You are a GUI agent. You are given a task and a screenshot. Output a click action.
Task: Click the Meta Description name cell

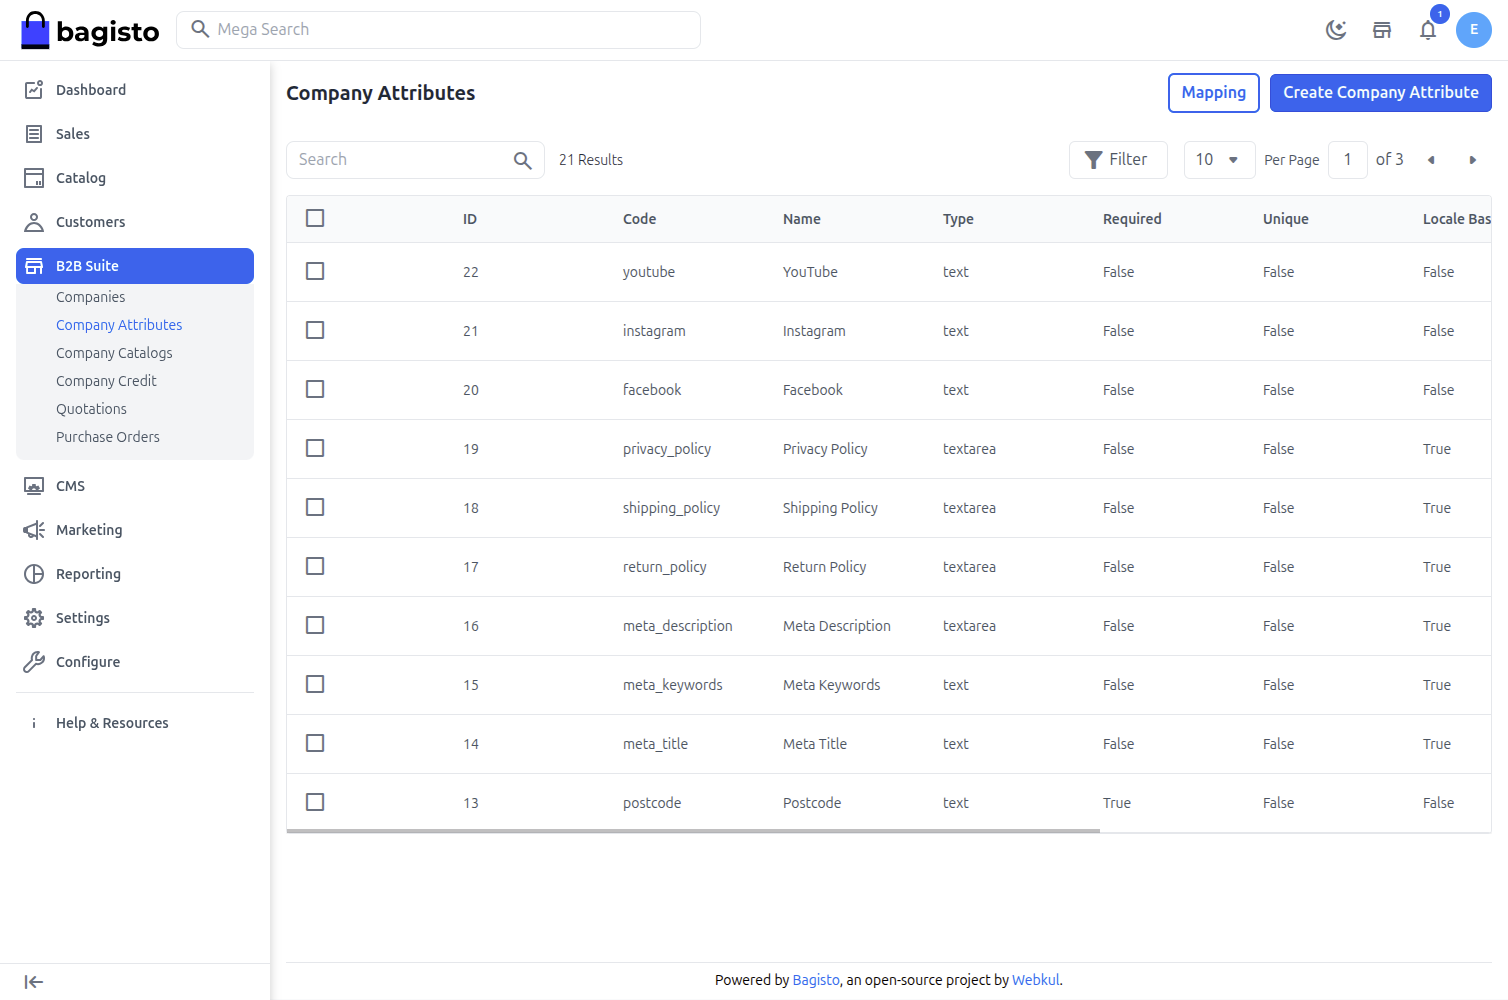pyautogui.click(x=837, y=626)
